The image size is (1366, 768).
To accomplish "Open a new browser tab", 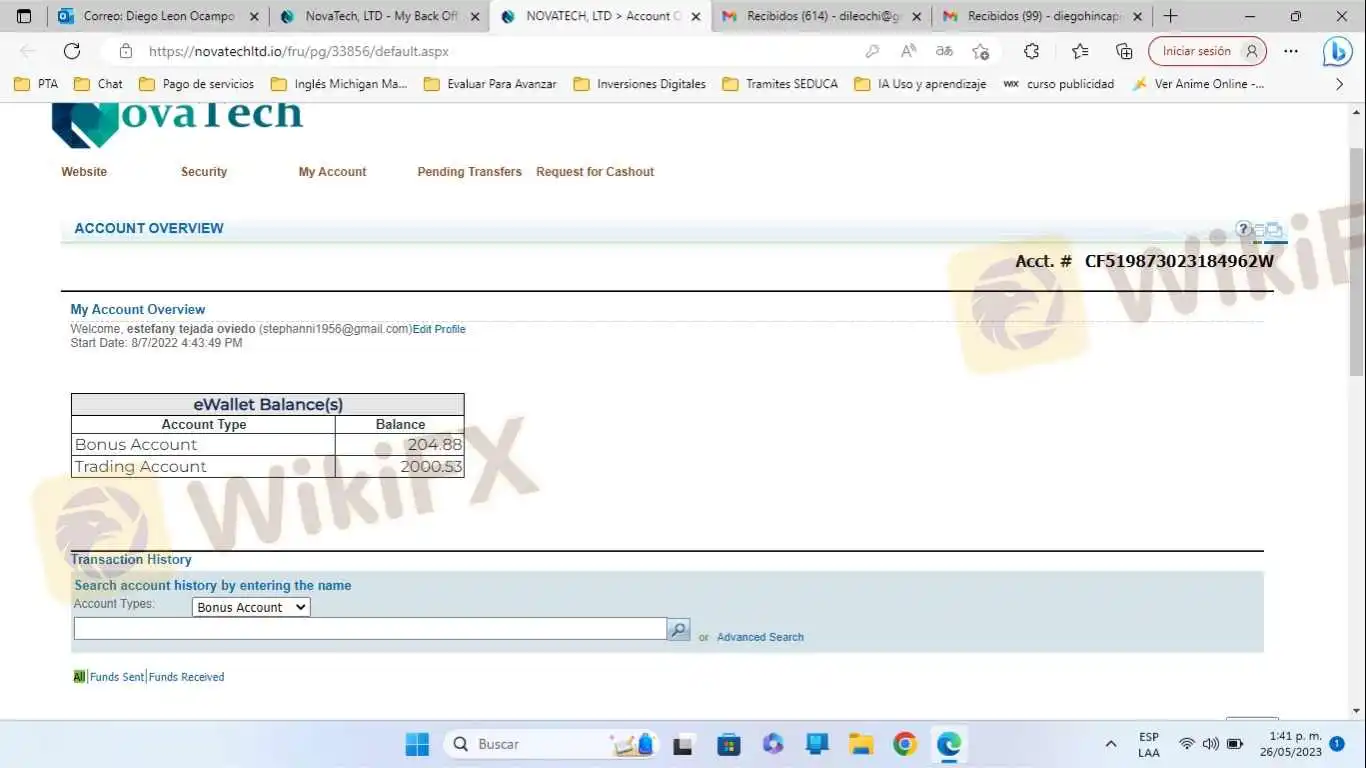I will [x=1171, y=16].
